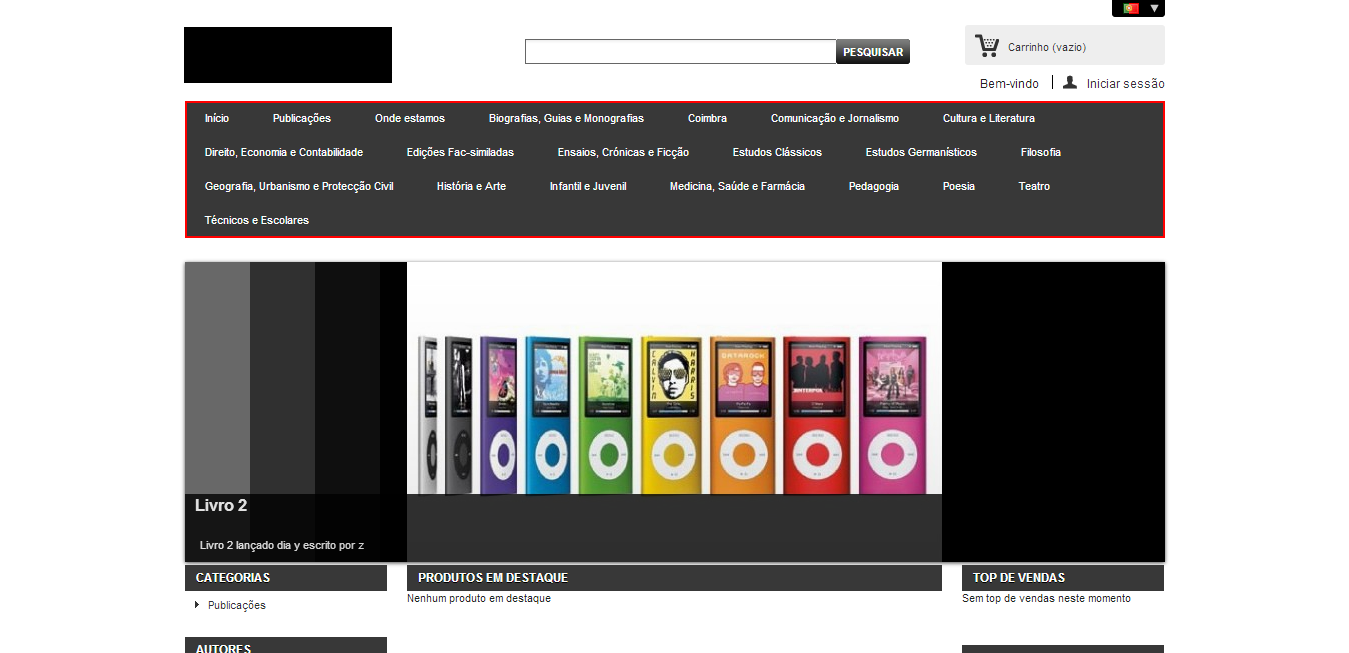Open Técnicos e Escolares category
The width and height of the screenshot is (1349, 653).
[x=257, y=220]
